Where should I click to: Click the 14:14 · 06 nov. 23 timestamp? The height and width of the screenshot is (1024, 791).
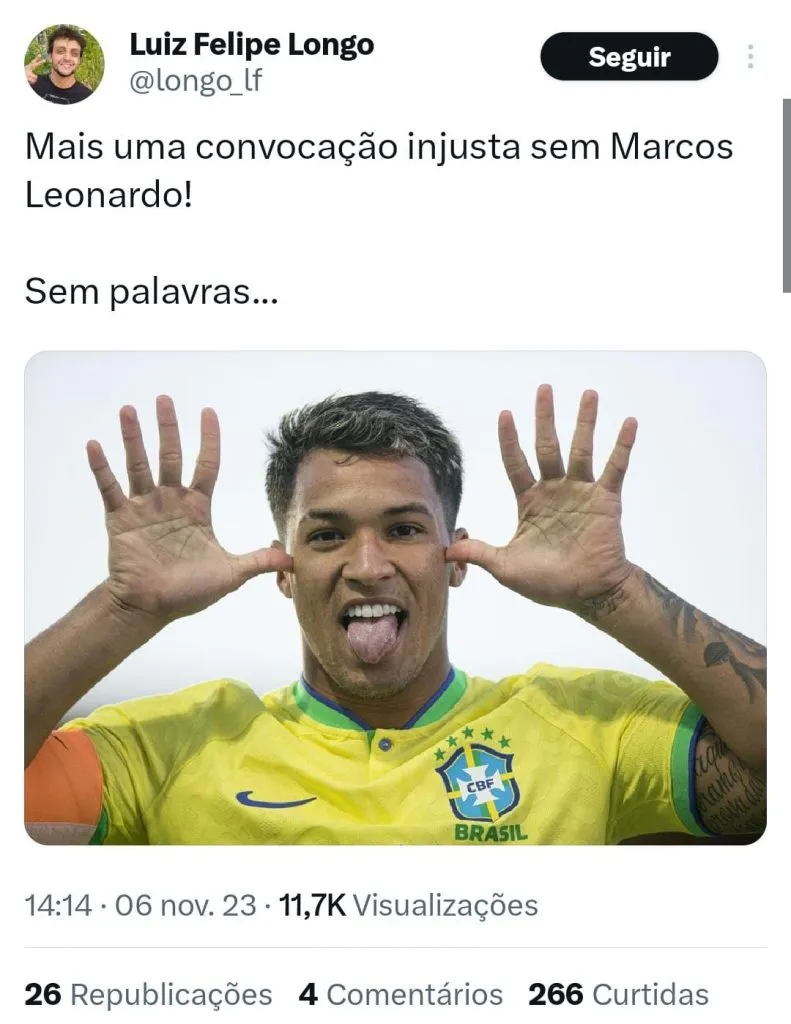coord(140,905)
